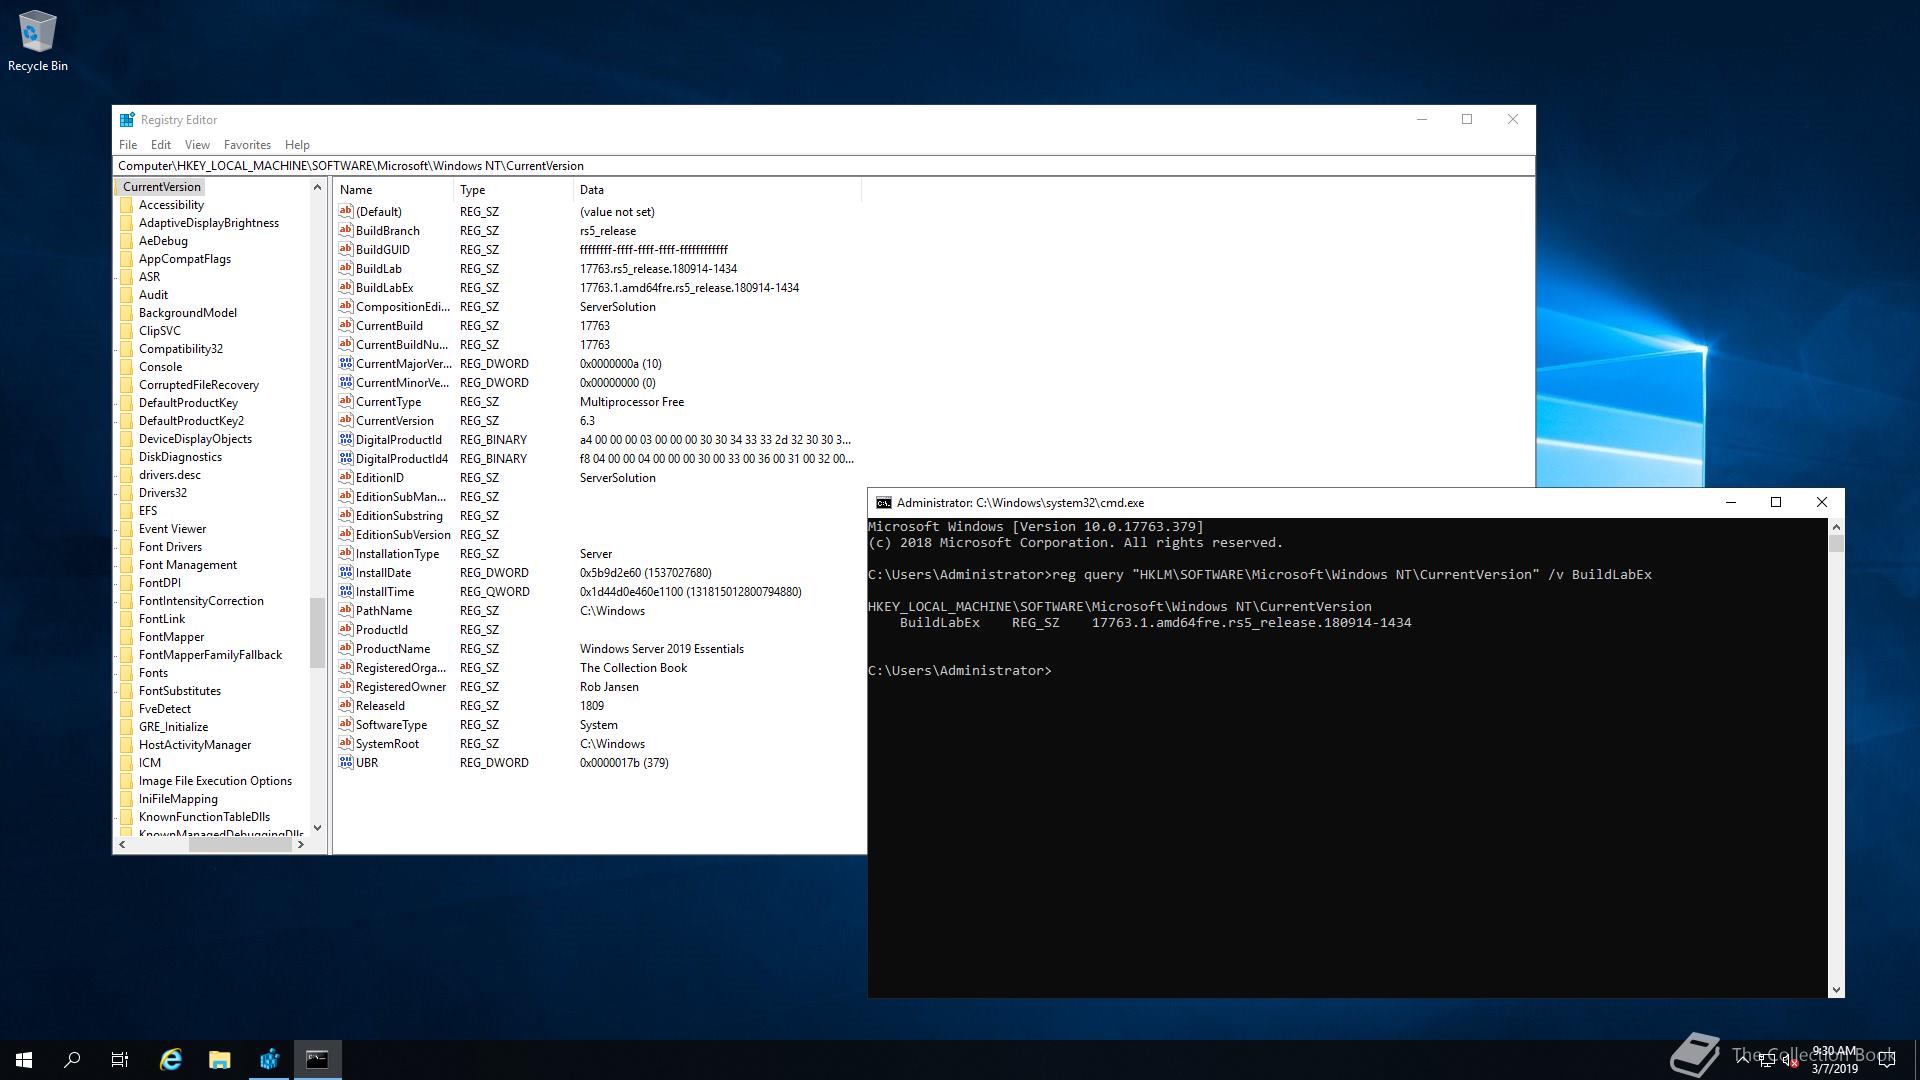Click the tree pane vertical scrollbar thumb
The image size is (1920, 1080).
317,632
